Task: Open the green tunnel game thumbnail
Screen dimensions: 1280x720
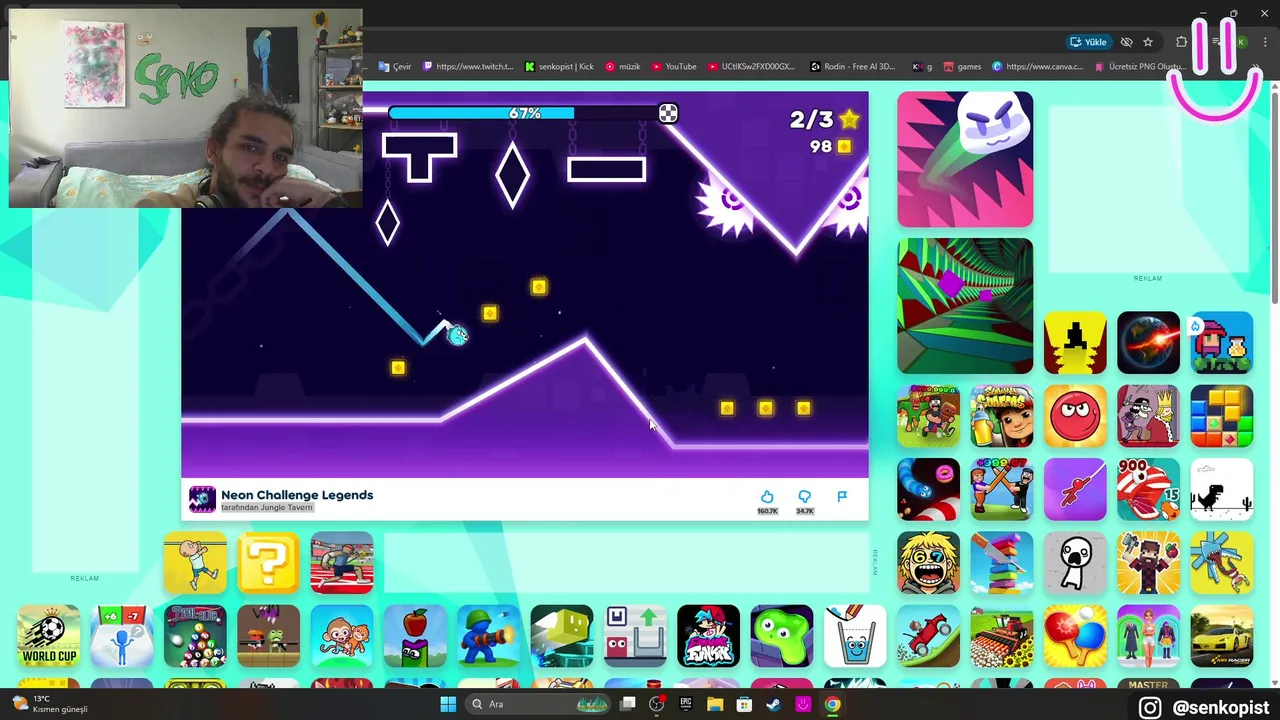Action: point(965,305)
